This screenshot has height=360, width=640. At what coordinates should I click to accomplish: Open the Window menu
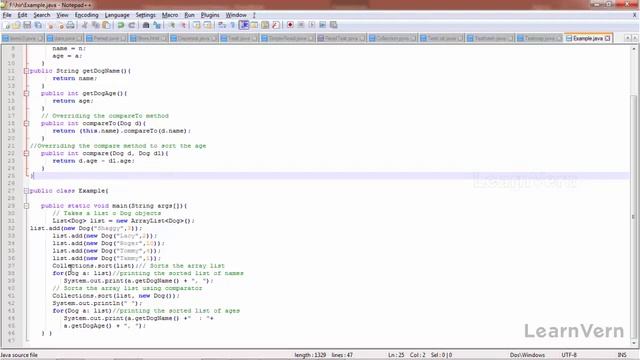coord(236,15)
